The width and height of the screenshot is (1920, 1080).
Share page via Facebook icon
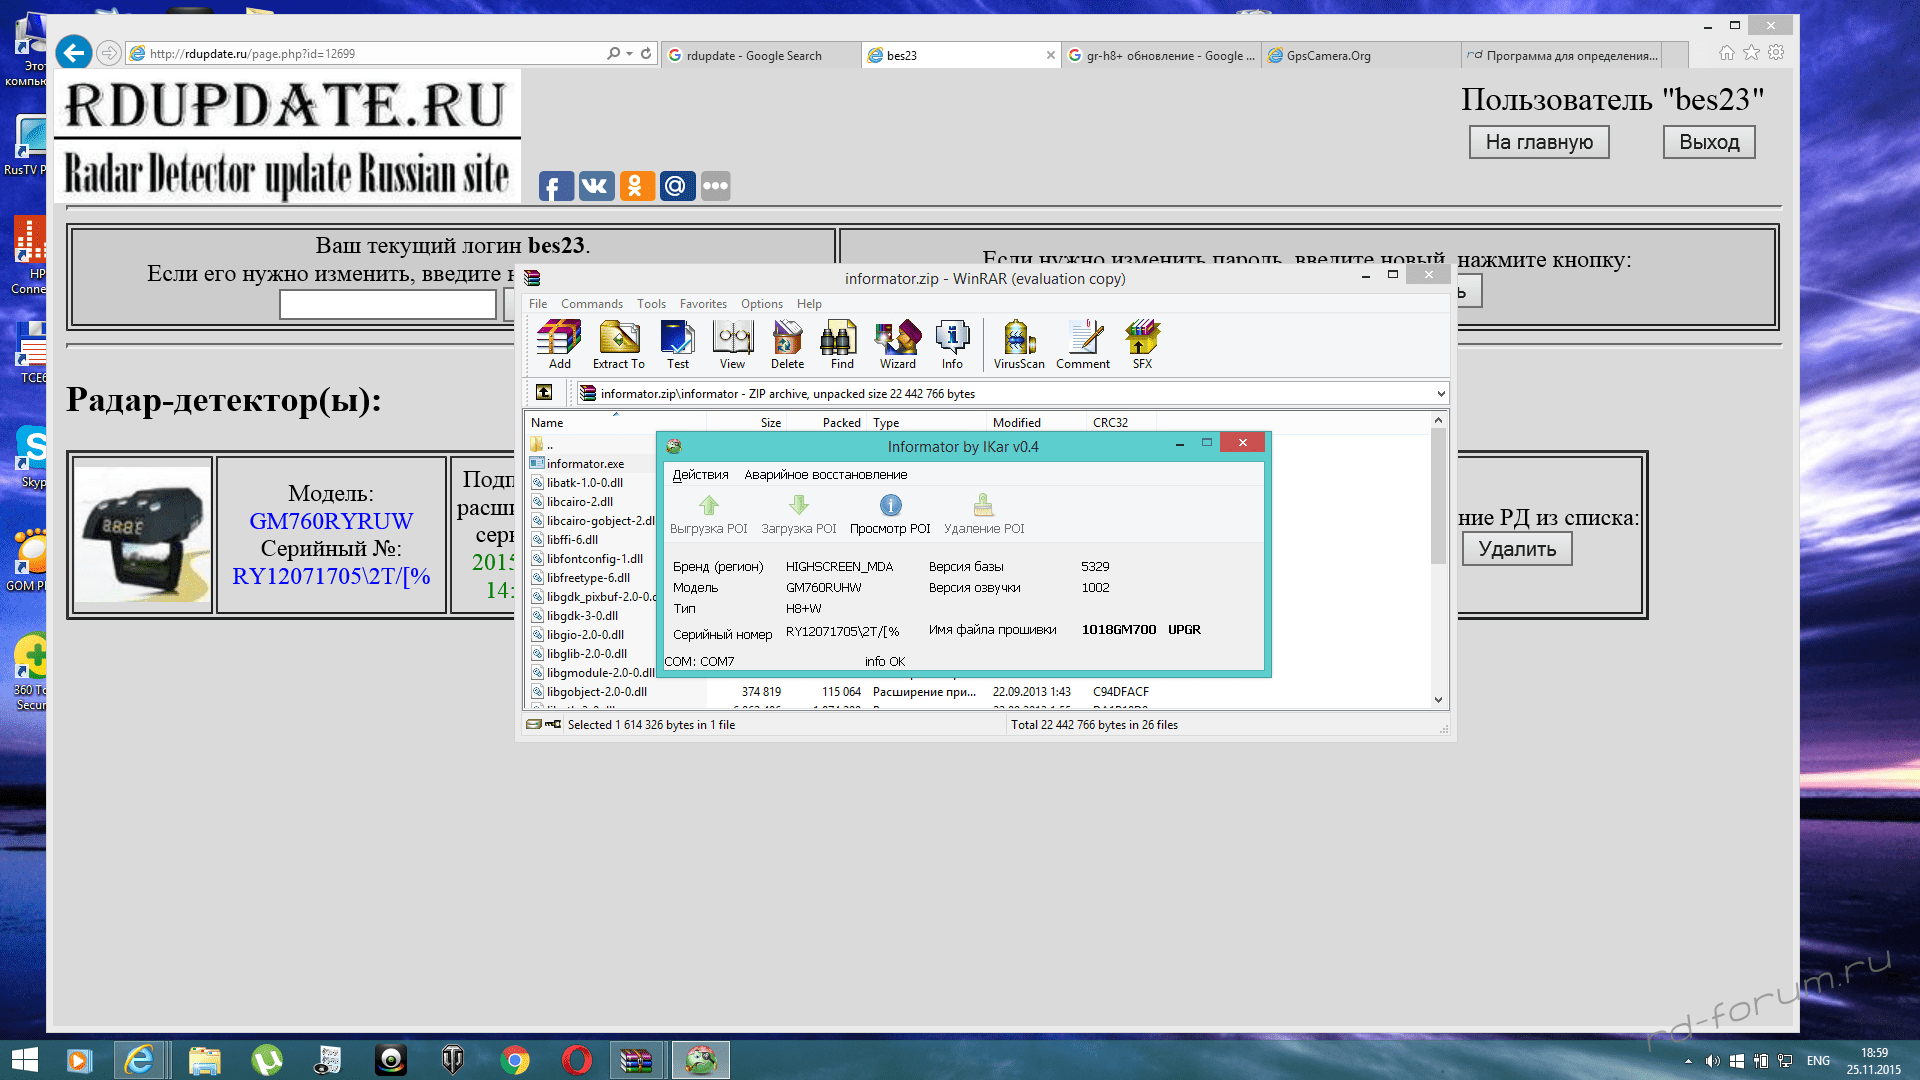(556, 186)
